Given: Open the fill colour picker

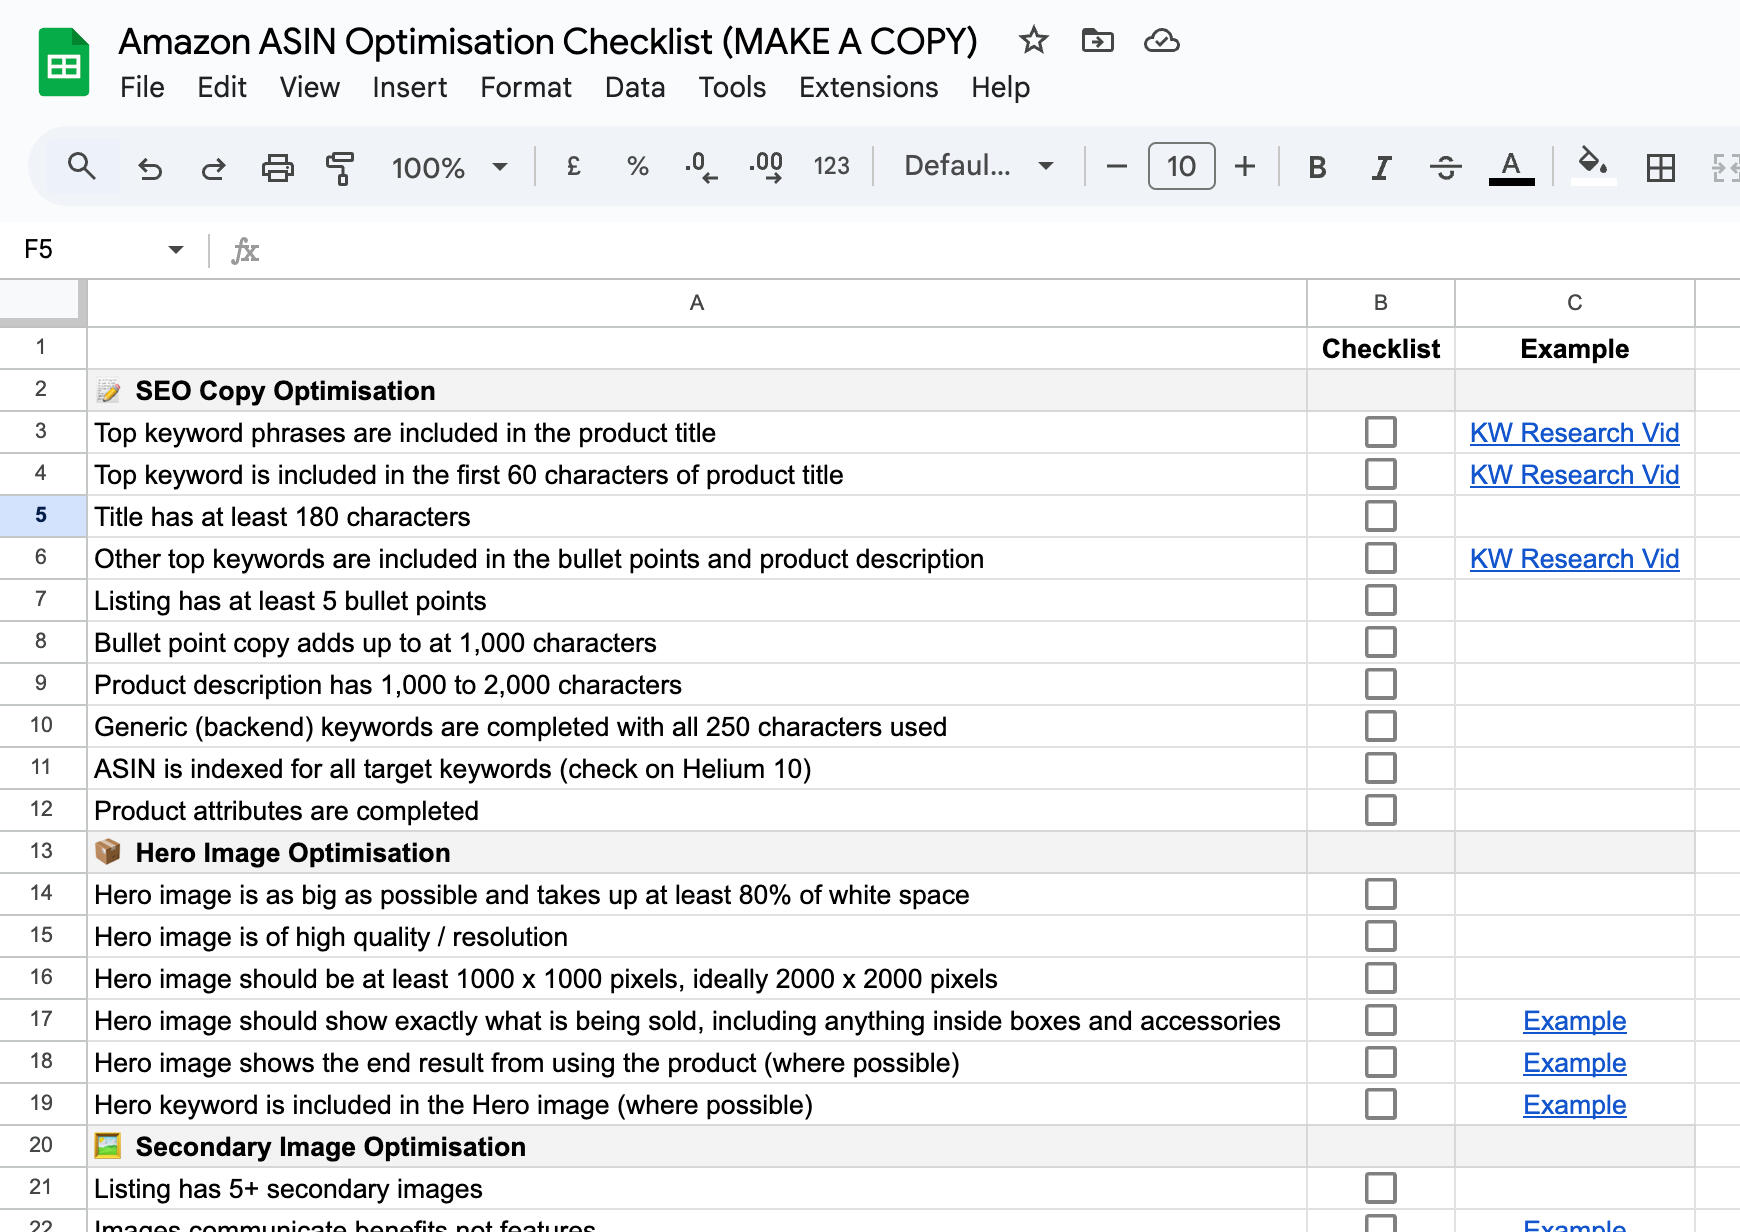Looking at the screenshot, I should coord(1593,165).
